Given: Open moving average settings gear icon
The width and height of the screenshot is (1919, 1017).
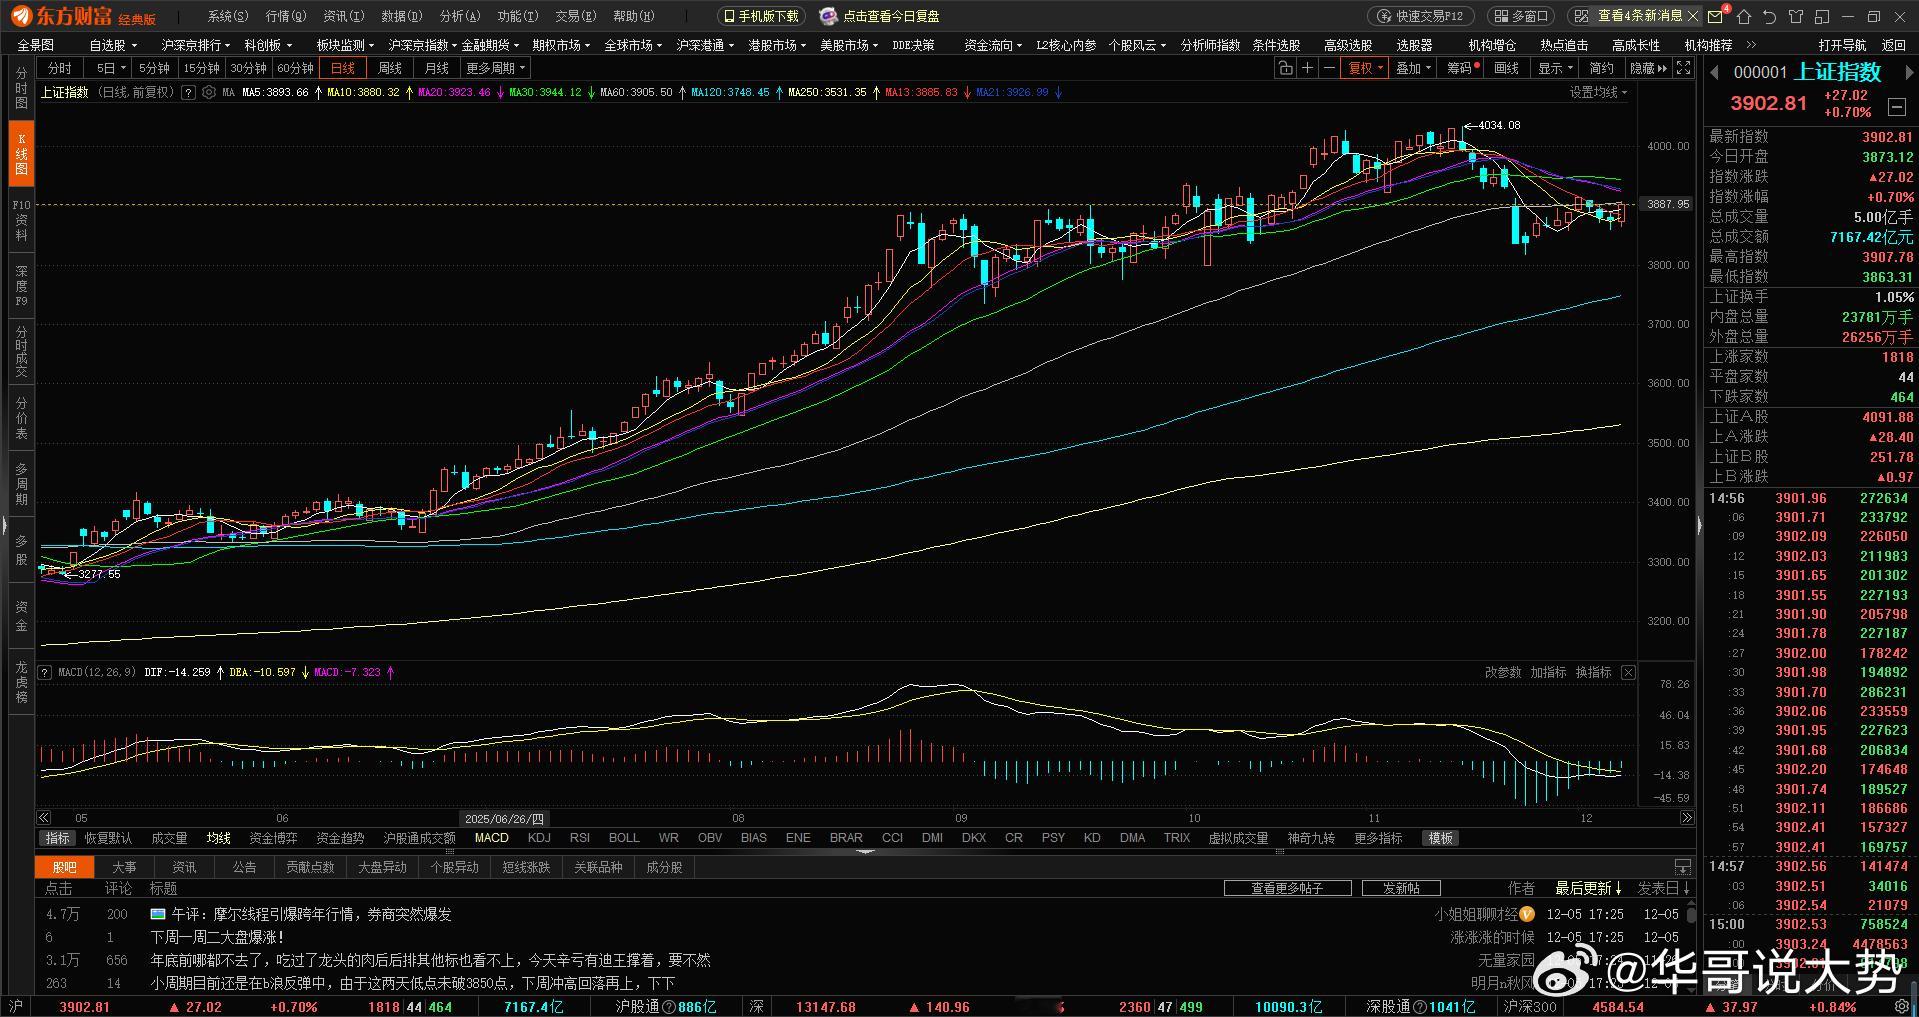Looking at the screenshot, I should (209, 92).
